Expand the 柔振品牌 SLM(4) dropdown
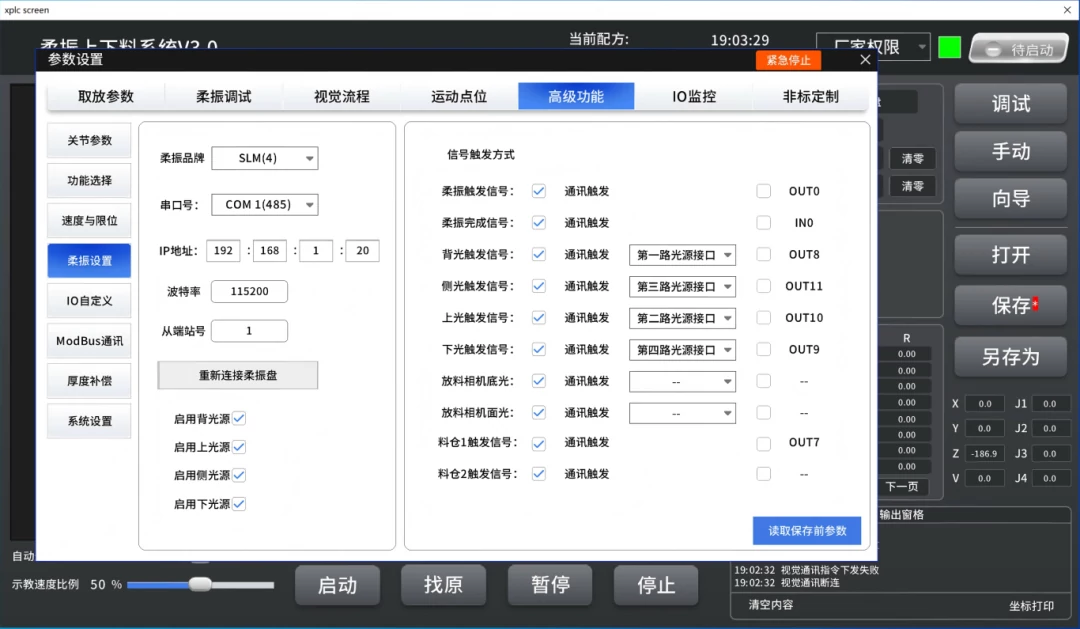This screenshot has height=629, width=1080. [x=265, y=158]
